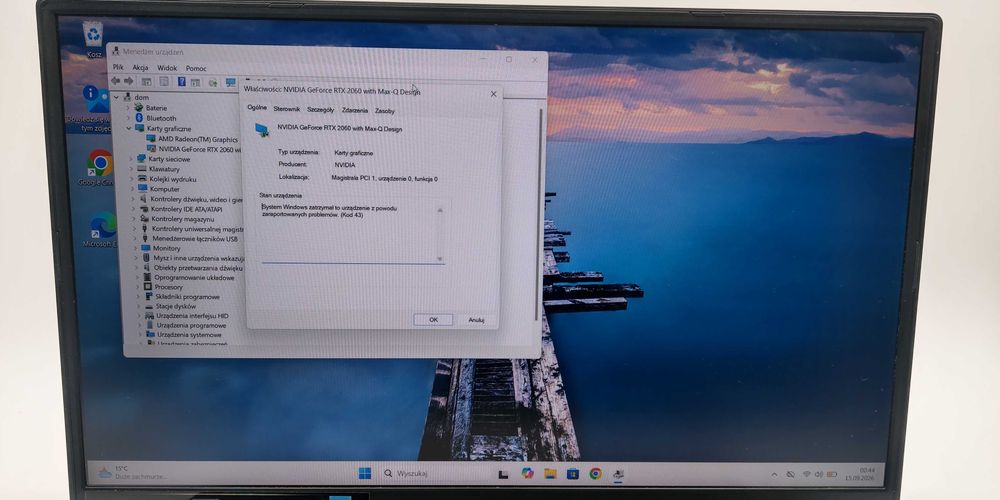The width and height of the screenshot is (1000, 500).
Task: Open Recycle Bin (Kosz) on the desktop
Action: (93, 38)
